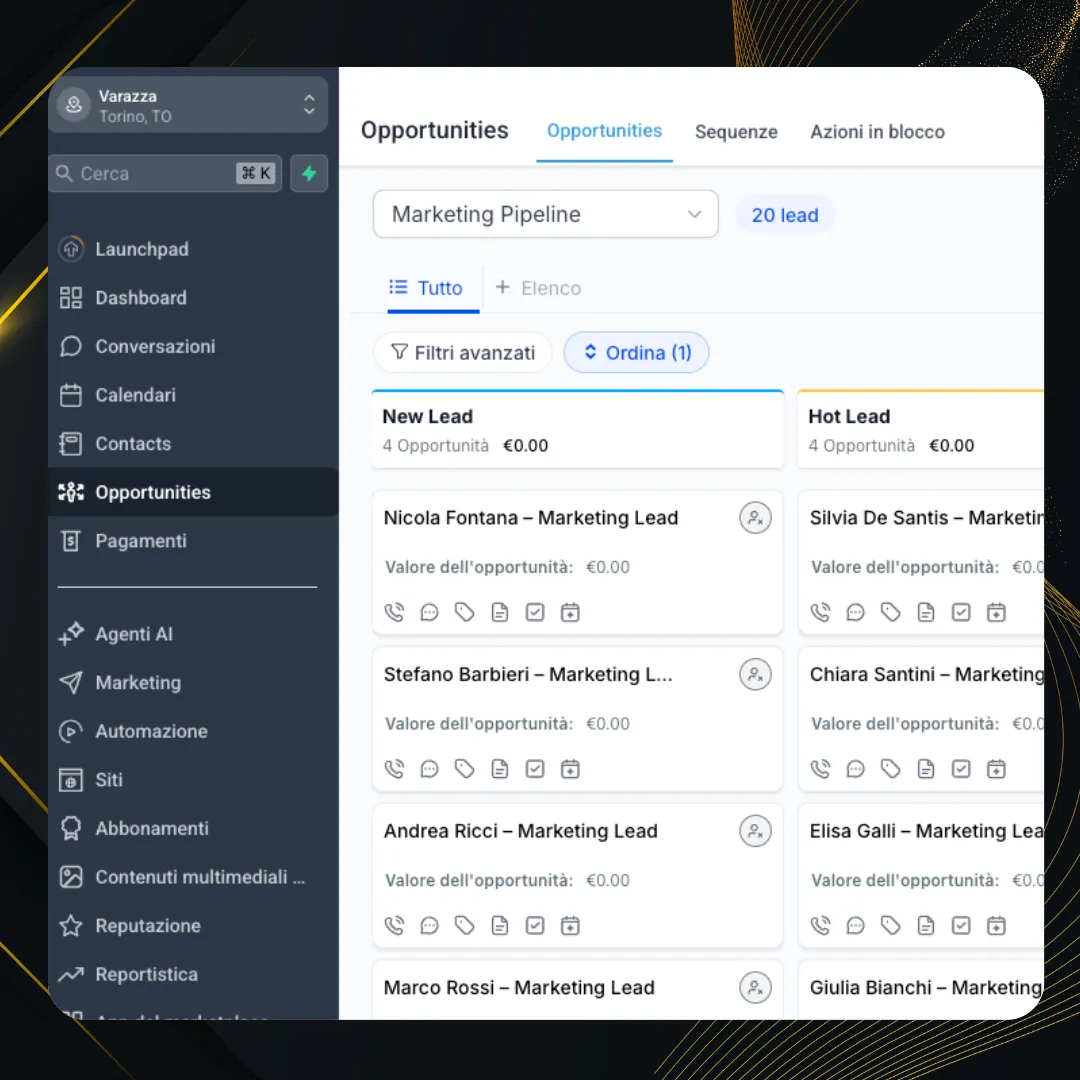Click phone icon on Silvia De Santis card

coord(820,612)
